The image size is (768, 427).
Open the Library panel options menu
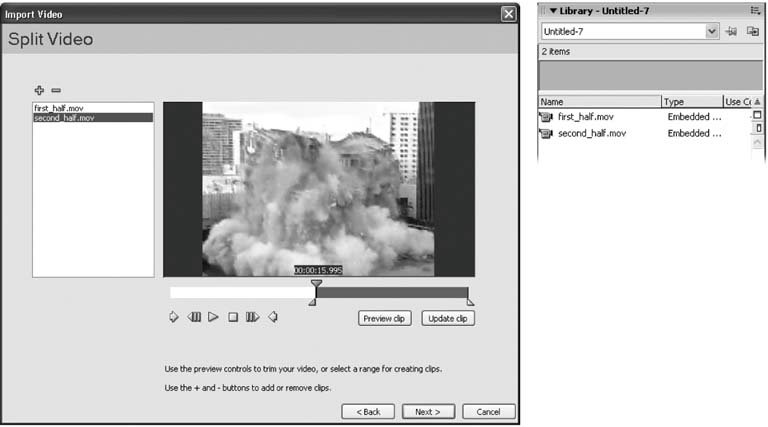pos(755,10)
